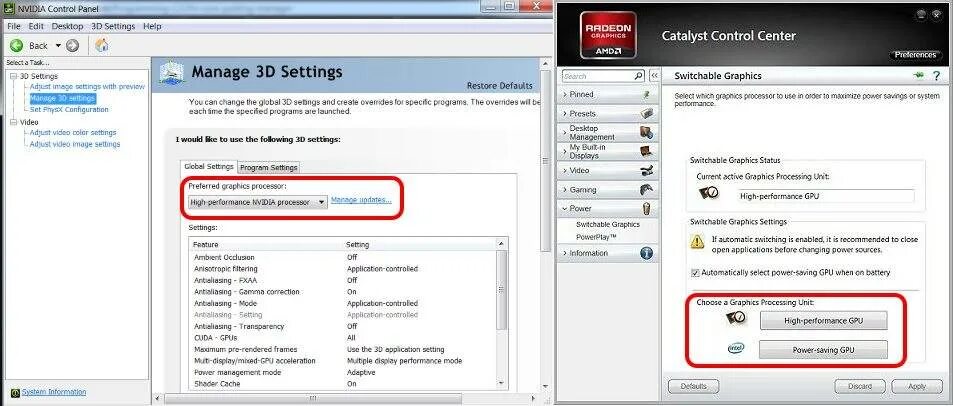The width and height of the screenshot is (953, 406).
Task: Expand the Desktop Management section
Action: 609,132
